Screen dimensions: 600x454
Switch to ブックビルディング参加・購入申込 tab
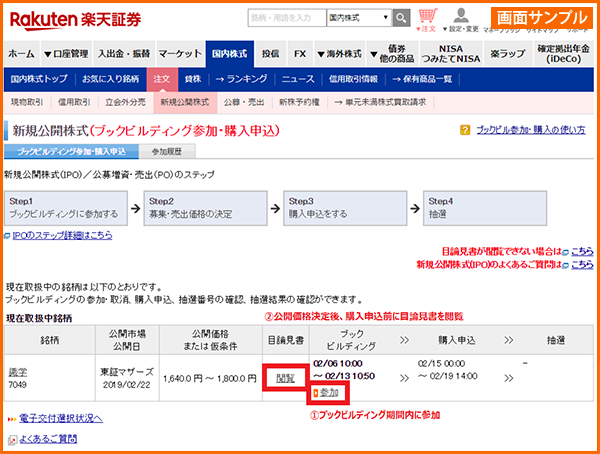tap(71, 152)
